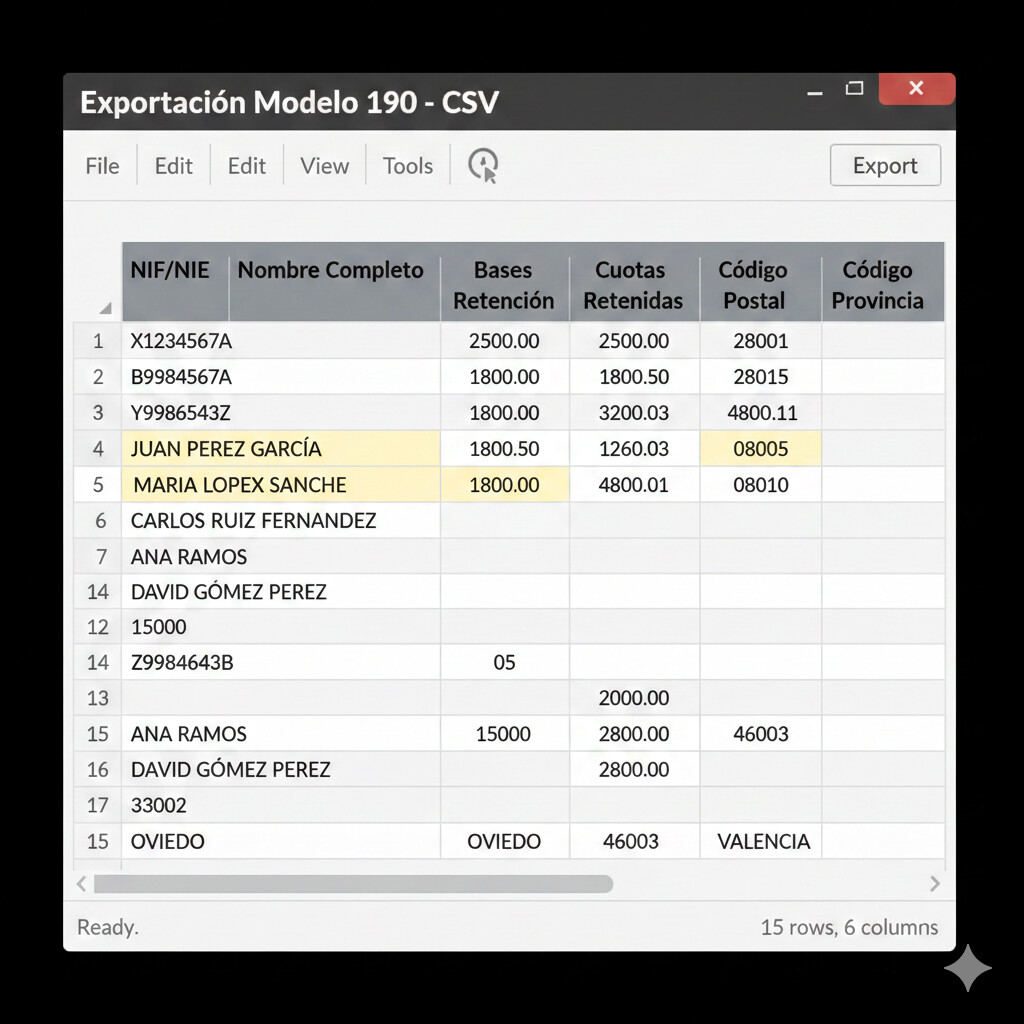This screenshot has height=1024, width=1024.
Task: Click the ANA RAMOS cell in row 7
Action: tap(281, 556)
